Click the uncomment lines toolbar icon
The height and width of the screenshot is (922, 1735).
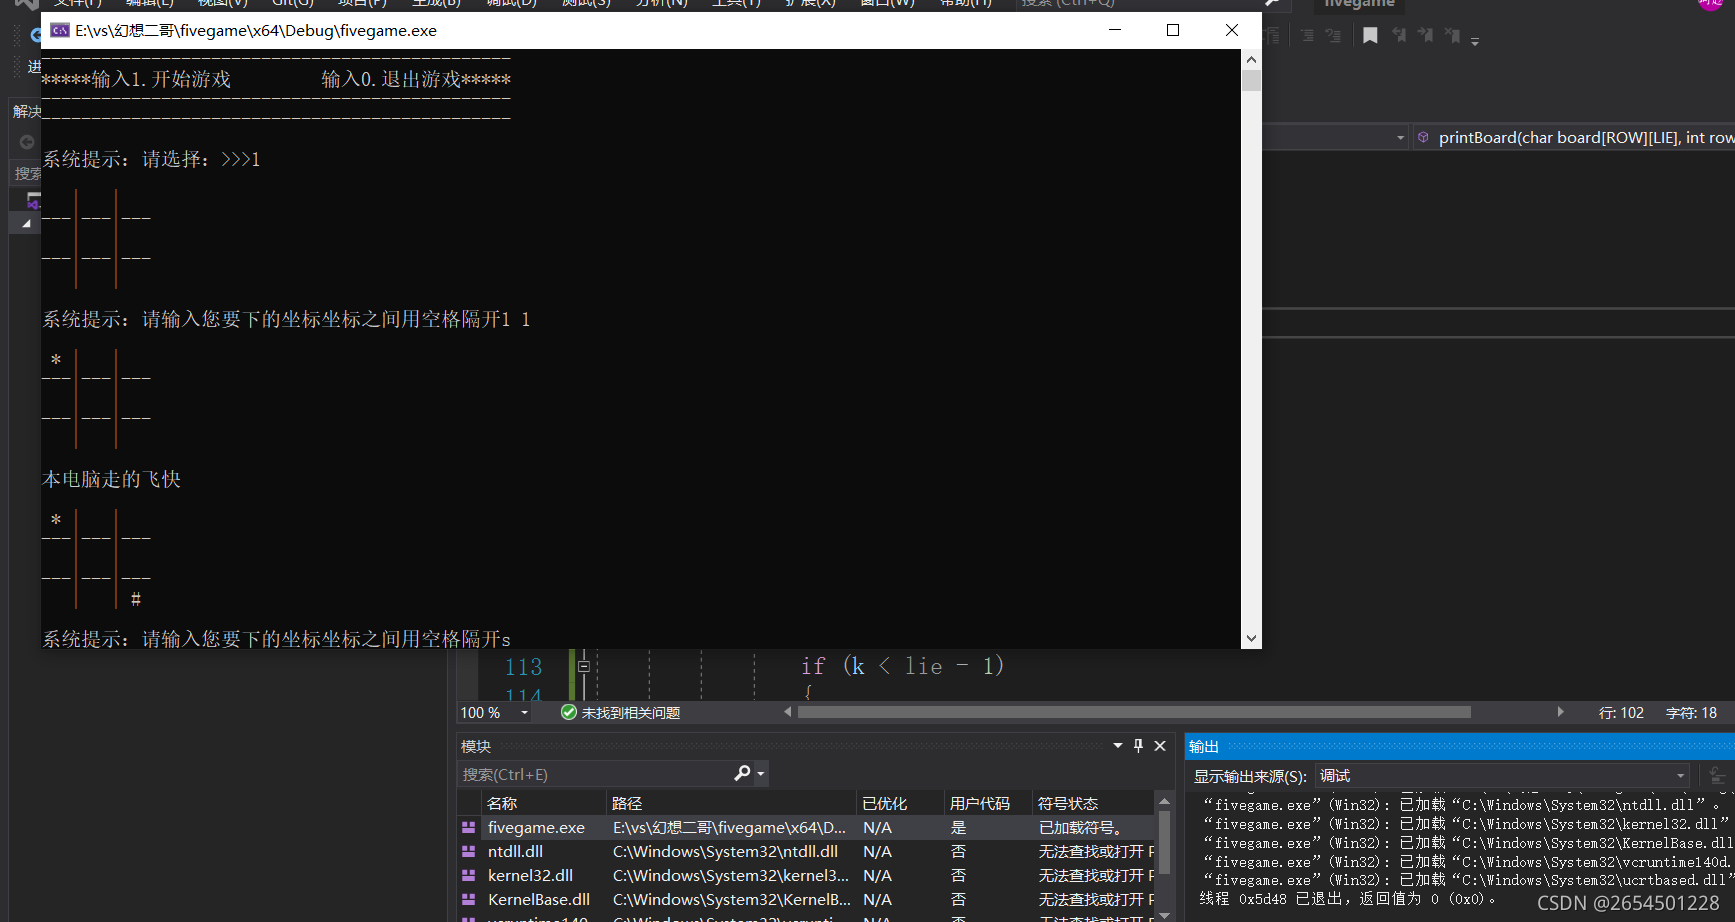(x=1333, y=36)
